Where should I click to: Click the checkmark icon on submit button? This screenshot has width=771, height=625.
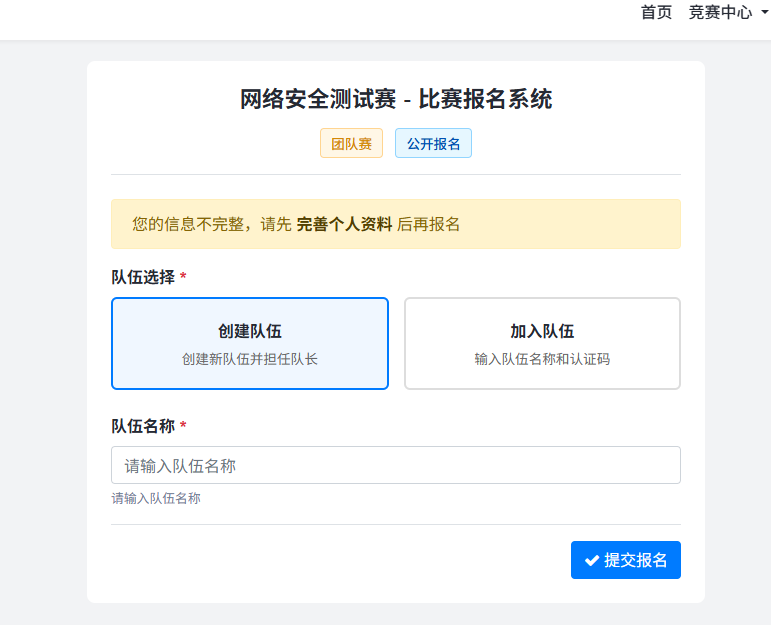coord(592,560)
